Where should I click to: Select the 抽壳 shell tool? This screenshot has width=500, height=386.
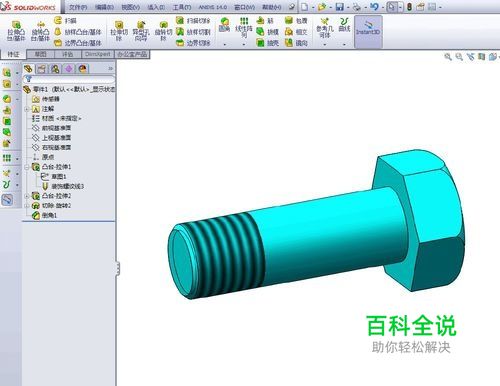267,43
